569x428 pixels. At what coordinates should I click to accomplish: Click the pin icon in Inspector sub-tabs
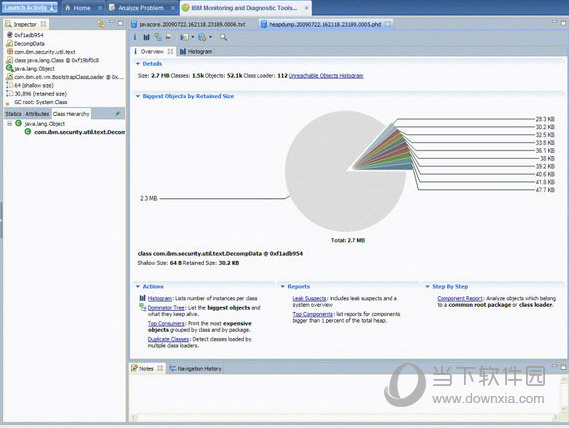(x=117, y=114)
